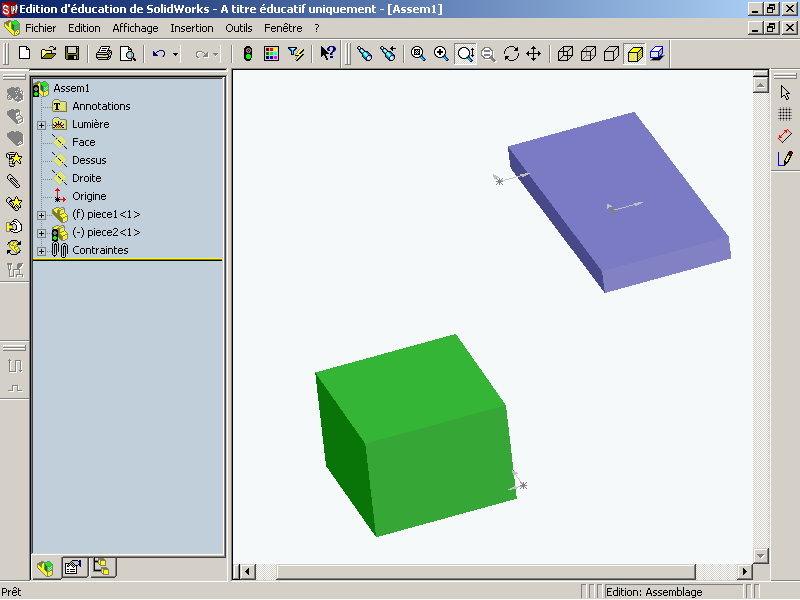
Task: Expand the (-) piece2<1> component
Action: tap(42, 233)
